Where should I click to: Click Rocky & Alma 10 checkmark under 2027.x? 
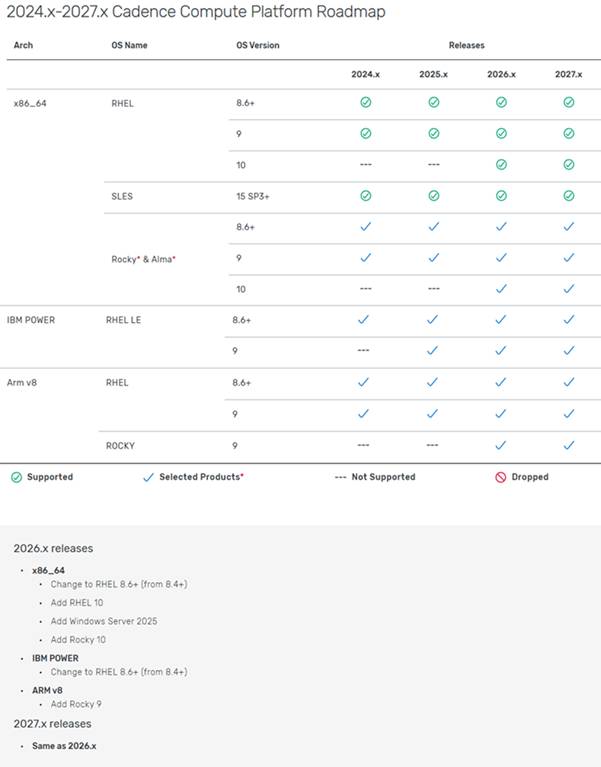point(569,289)
